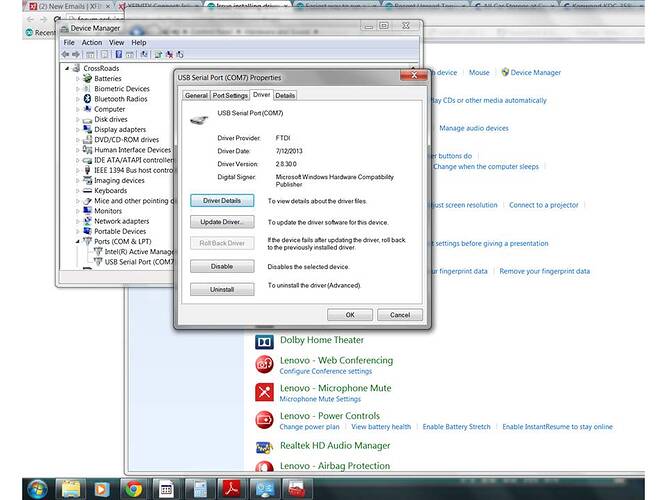
Task: Click the Realtek HD Audio Manager icon
Action: 264,447
